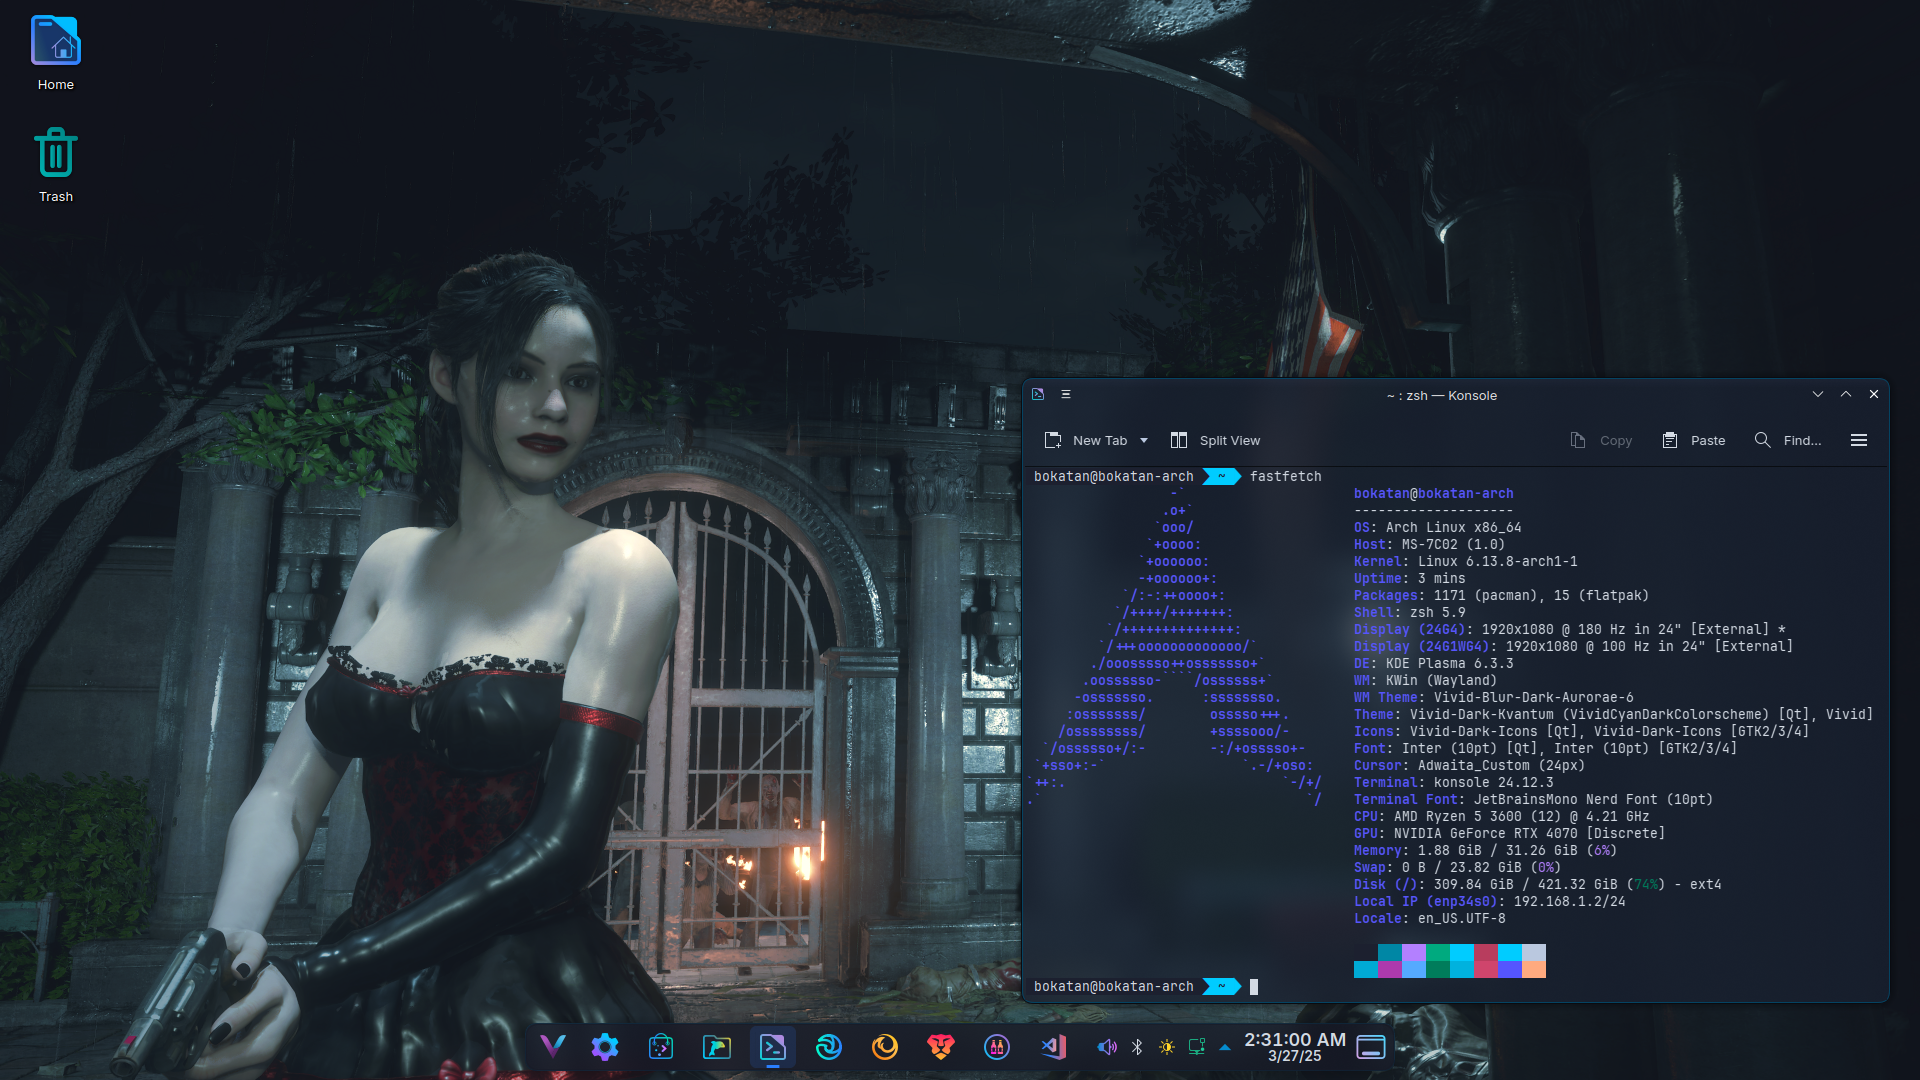The height and width of the screenshot is (1080, 1920).
Task: Launch Discover software store from the taskbar
Action: pyautogui.click(x=661, y=1047)
